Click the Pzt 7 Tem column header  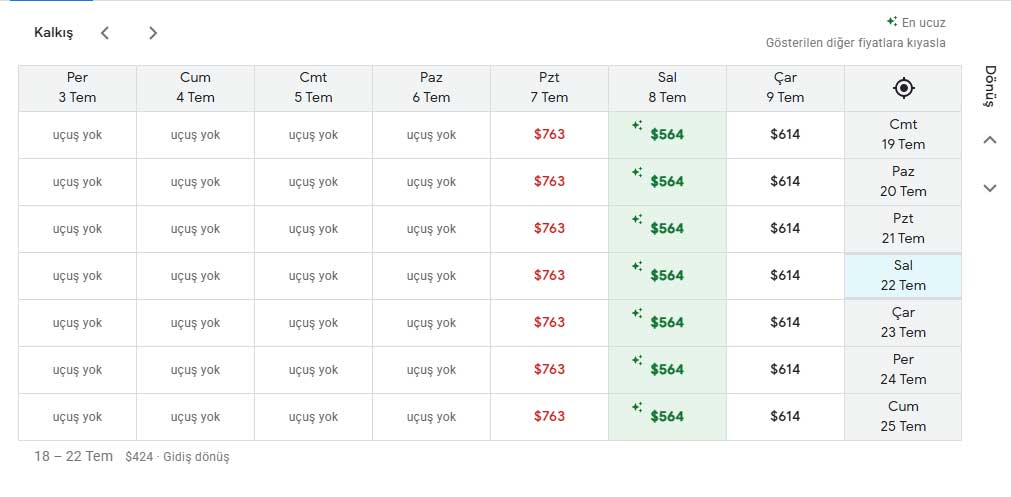point(549,88)
